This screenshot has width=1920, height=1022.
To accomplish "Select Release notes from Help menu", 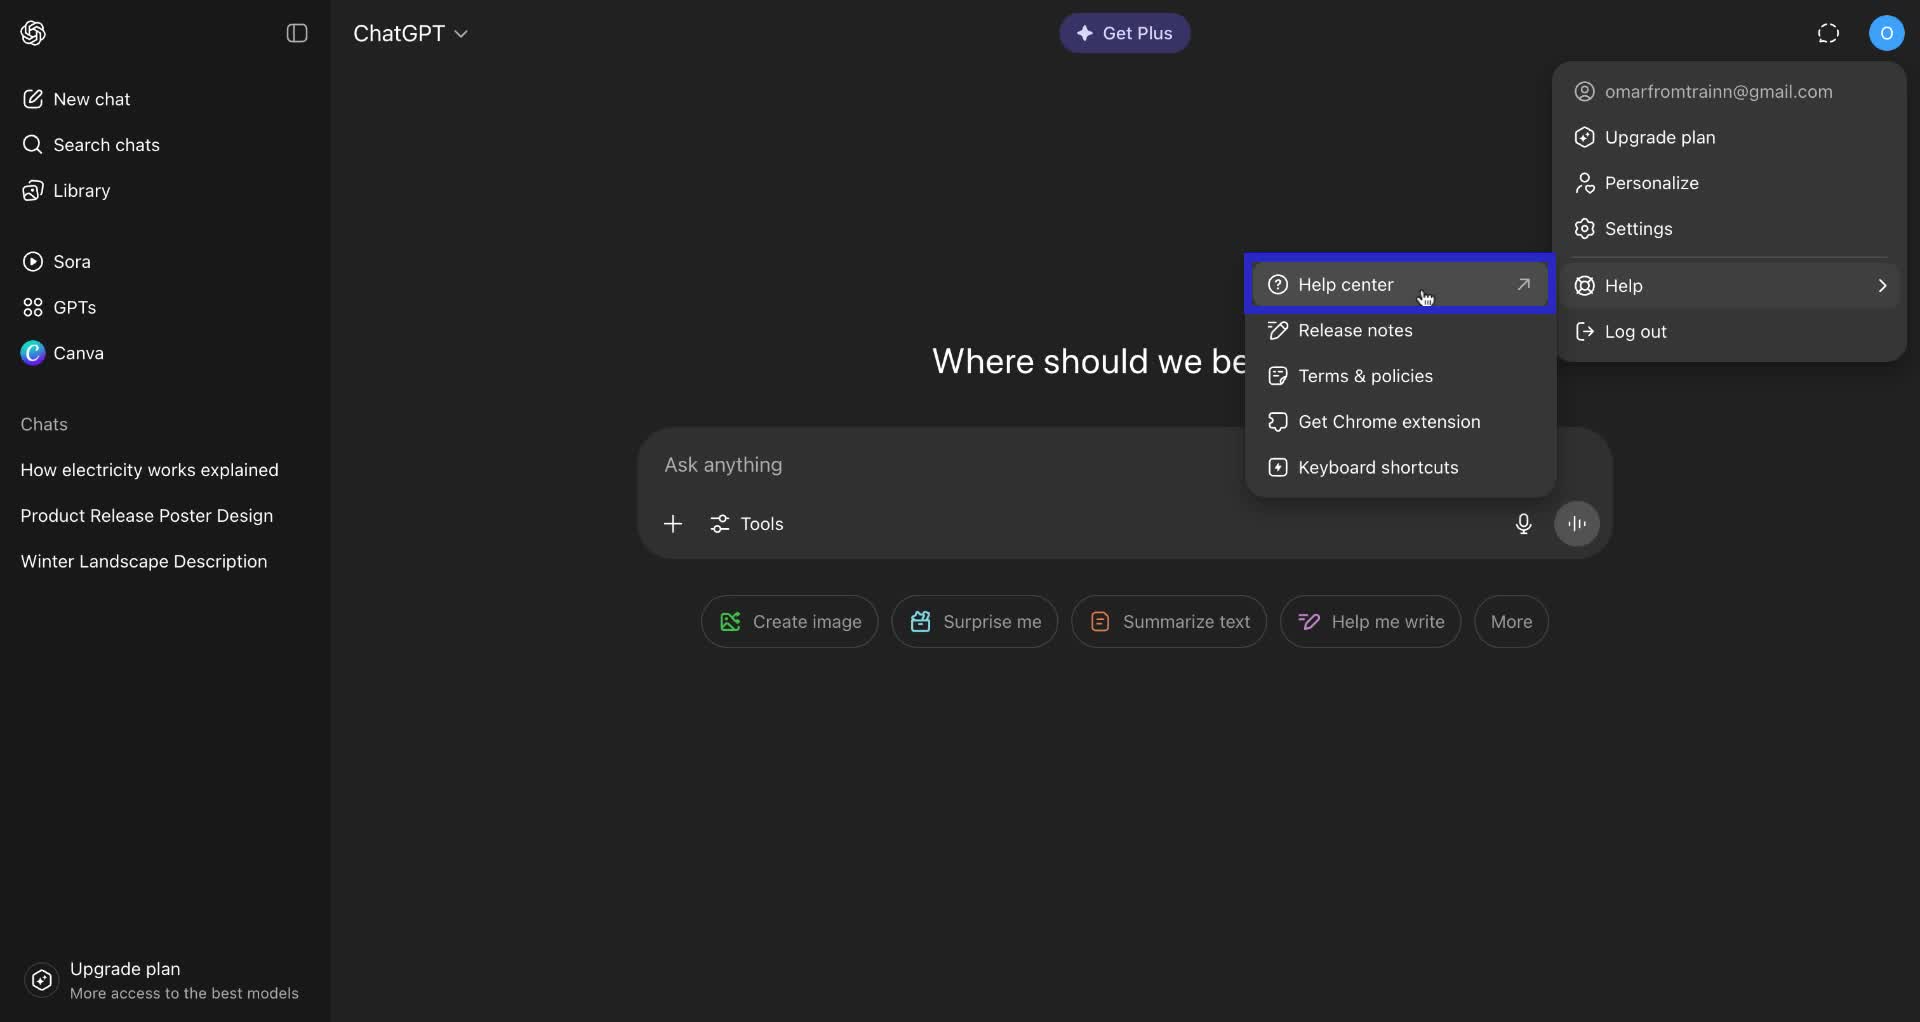I will (x=1354, y=331).
